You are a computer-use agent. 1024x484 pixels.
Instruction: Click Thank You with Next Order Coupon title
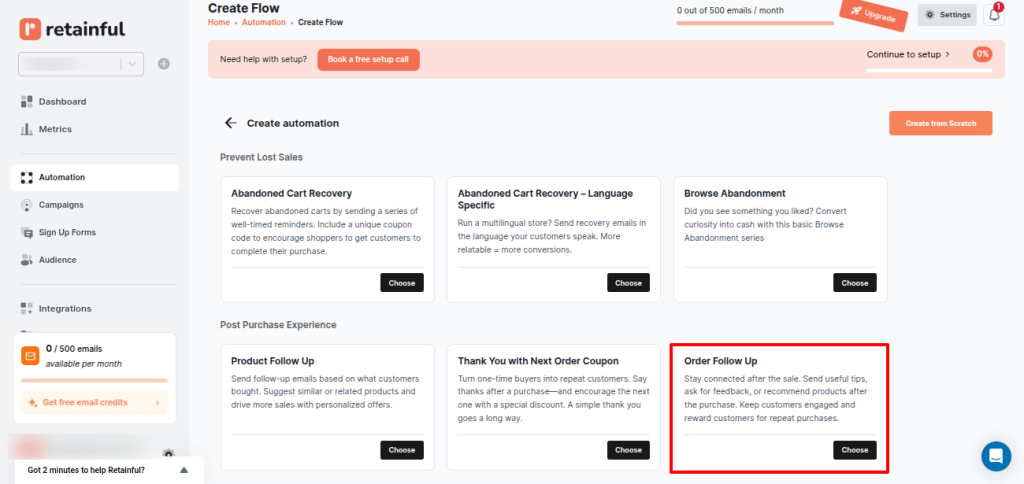[538, 361]
